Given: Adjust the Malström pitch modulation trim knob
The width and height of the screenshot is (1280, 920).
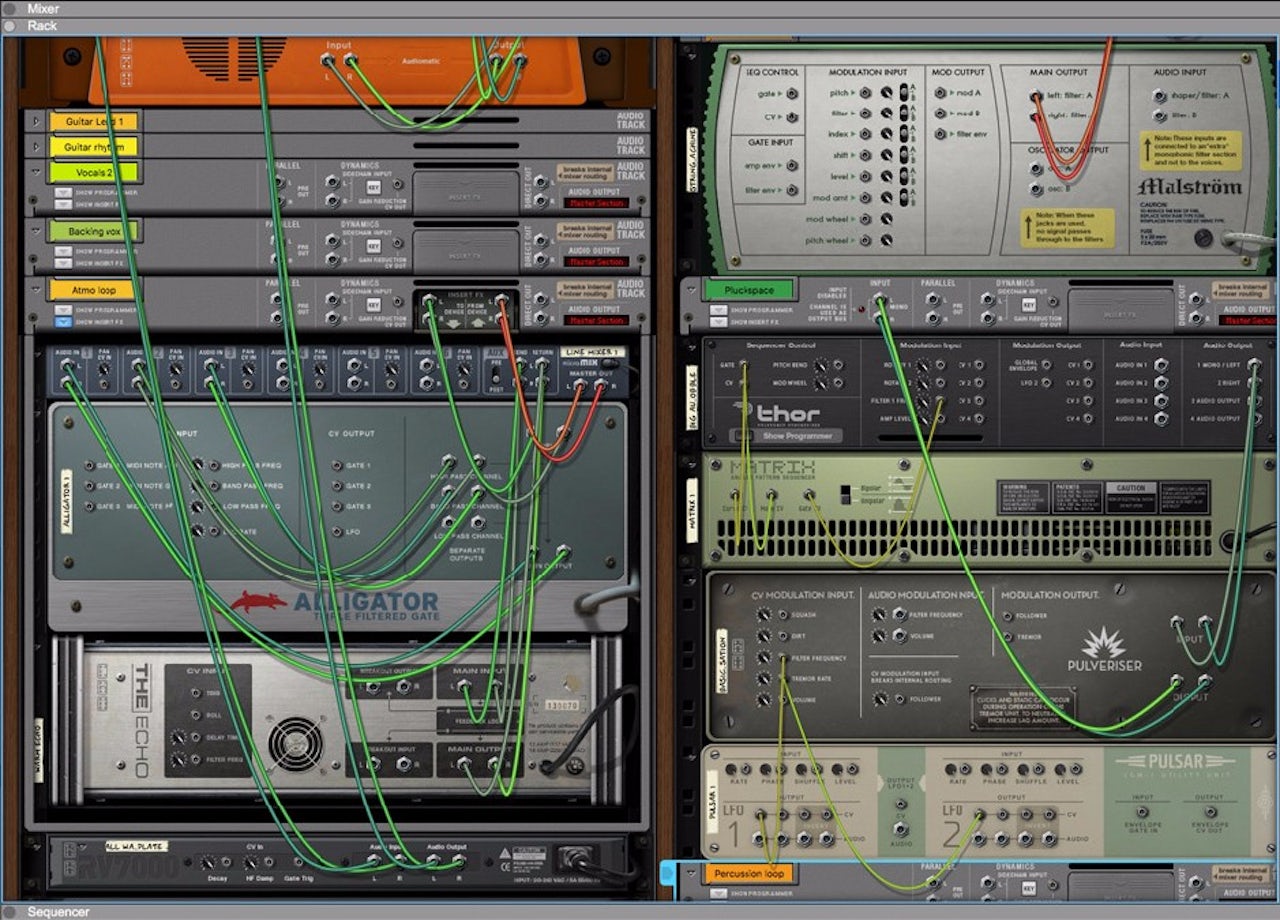Looking at the screenshot, I should [886, 93].
